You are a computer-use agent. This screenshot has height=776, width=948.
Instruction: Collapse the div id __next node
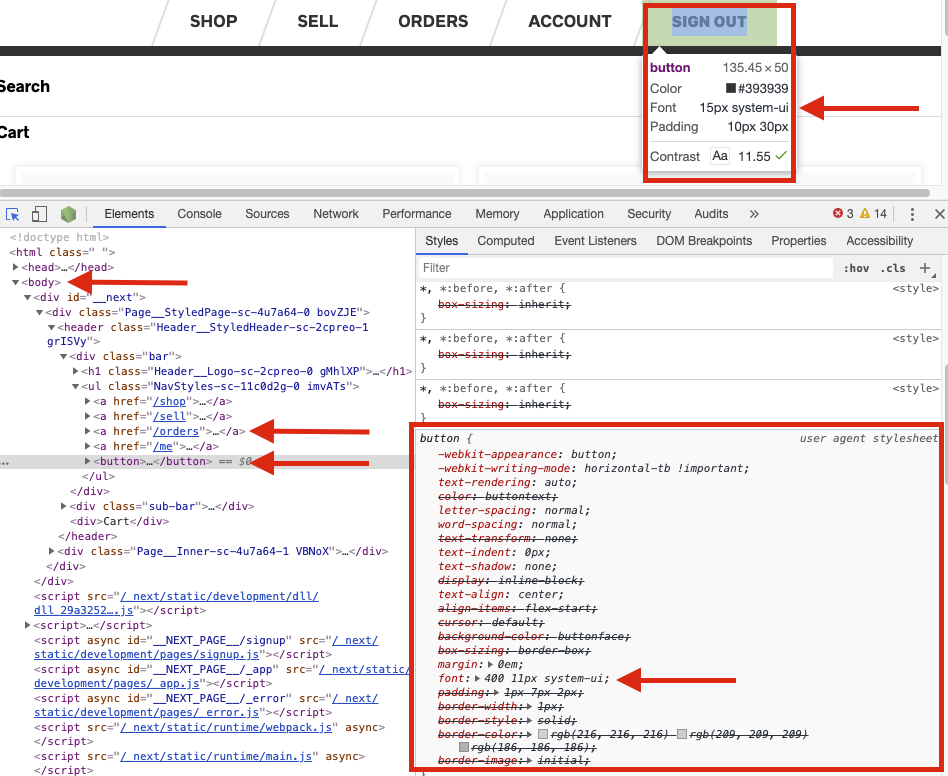(x=27, y=297)
